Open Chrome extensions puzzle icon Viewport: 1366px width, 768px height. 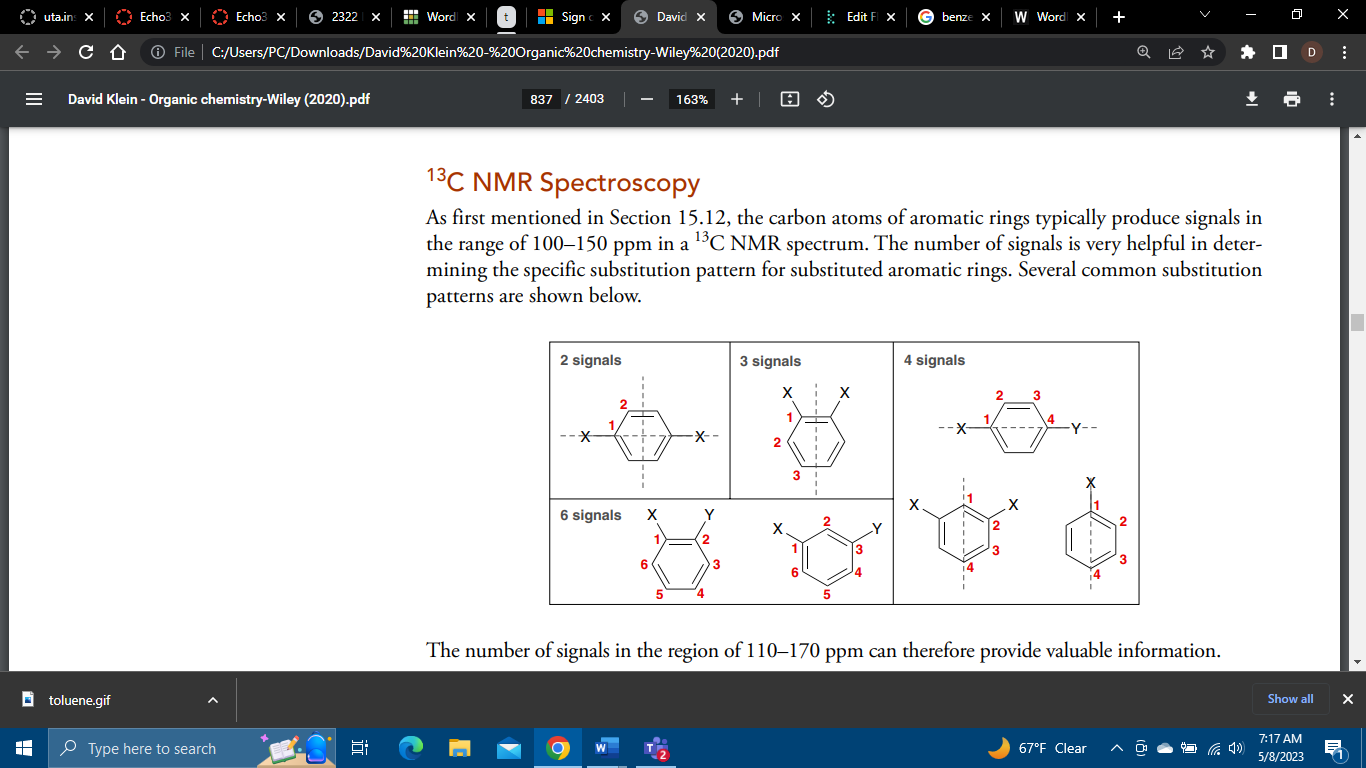pyautogui.click(x=1247, y=52)
